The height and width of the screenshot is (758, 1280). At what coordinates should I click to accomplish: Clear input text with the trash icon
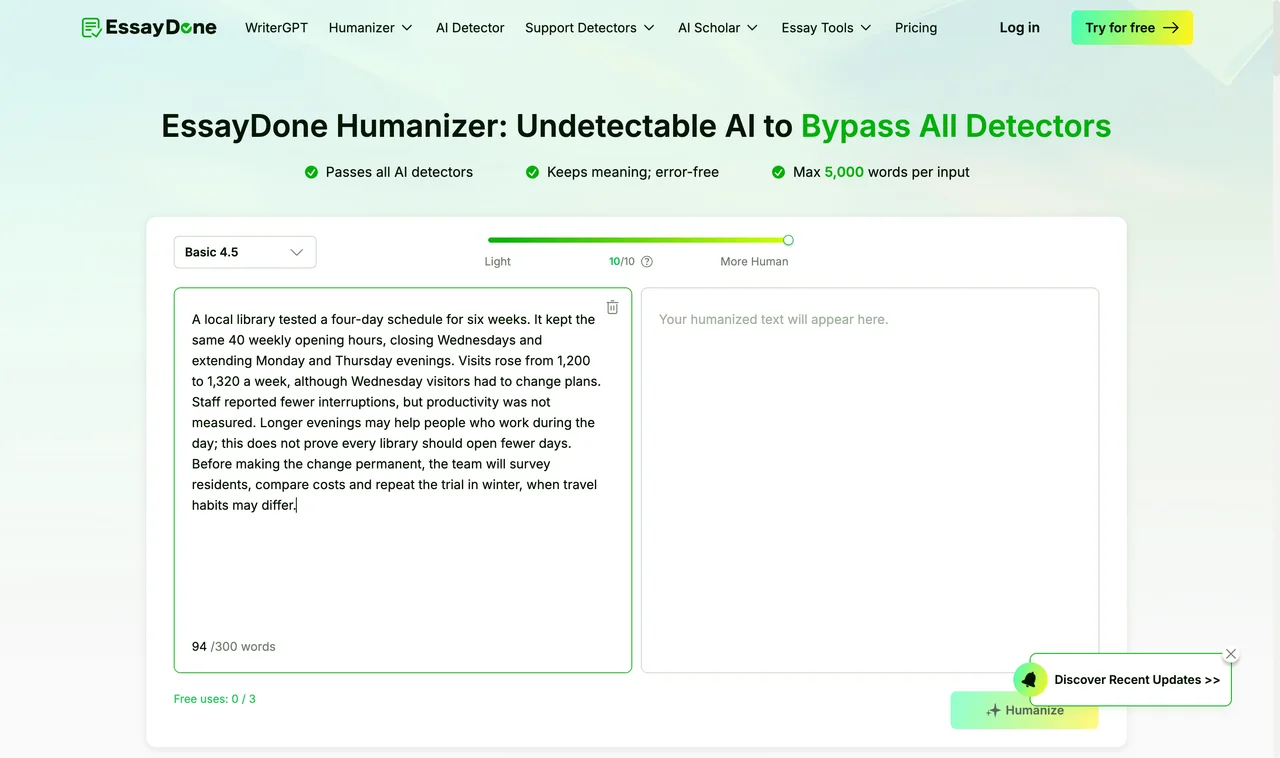(613, 307)
